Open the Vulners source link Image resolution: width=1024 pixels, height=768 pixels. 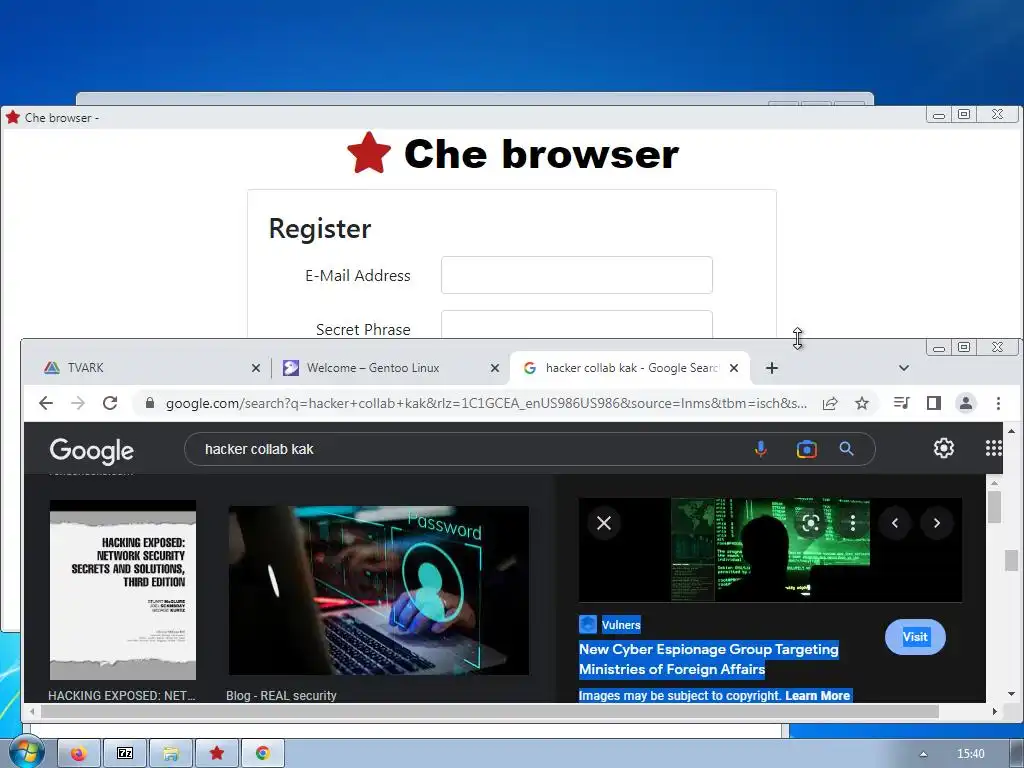[x=621, y=625]
